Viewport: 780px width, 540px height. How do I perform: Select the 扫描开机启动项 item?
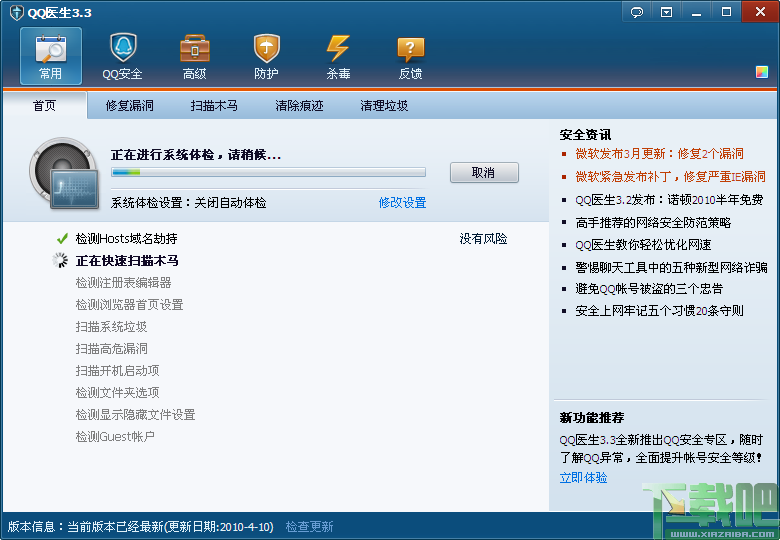point(117,370)
